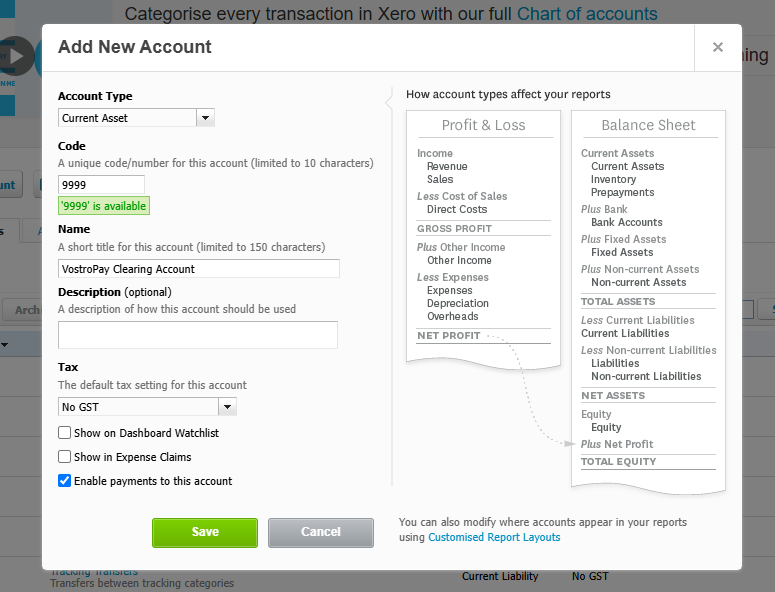Click the Balance Sheet heading
Image resolution: width=775 pixels, height=592 pixels.
[x=648, y=125]
